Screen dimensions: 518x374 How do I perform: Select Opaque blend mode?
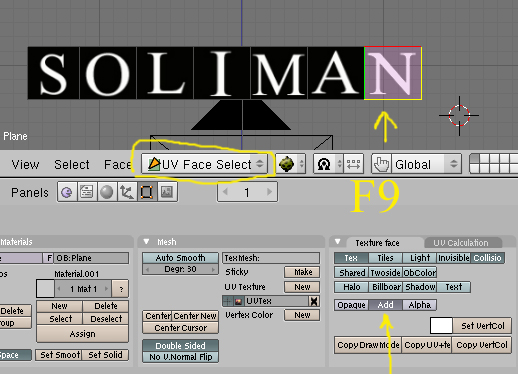tap(351, 305)
